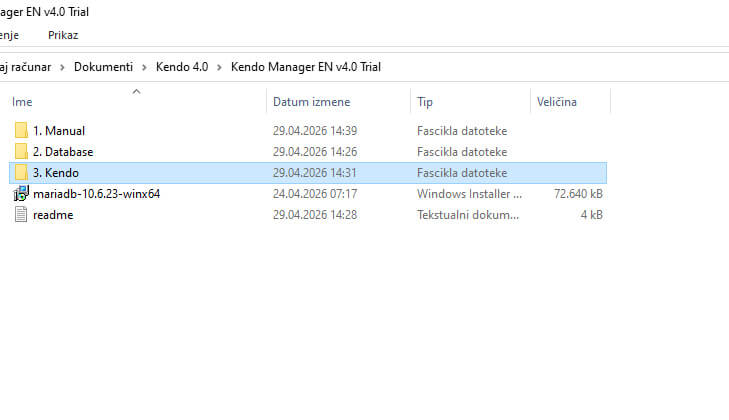Viewport: 729px width, 420px height.
Task: Select the 2. Database folder icon
Action: tap(21, 152)
